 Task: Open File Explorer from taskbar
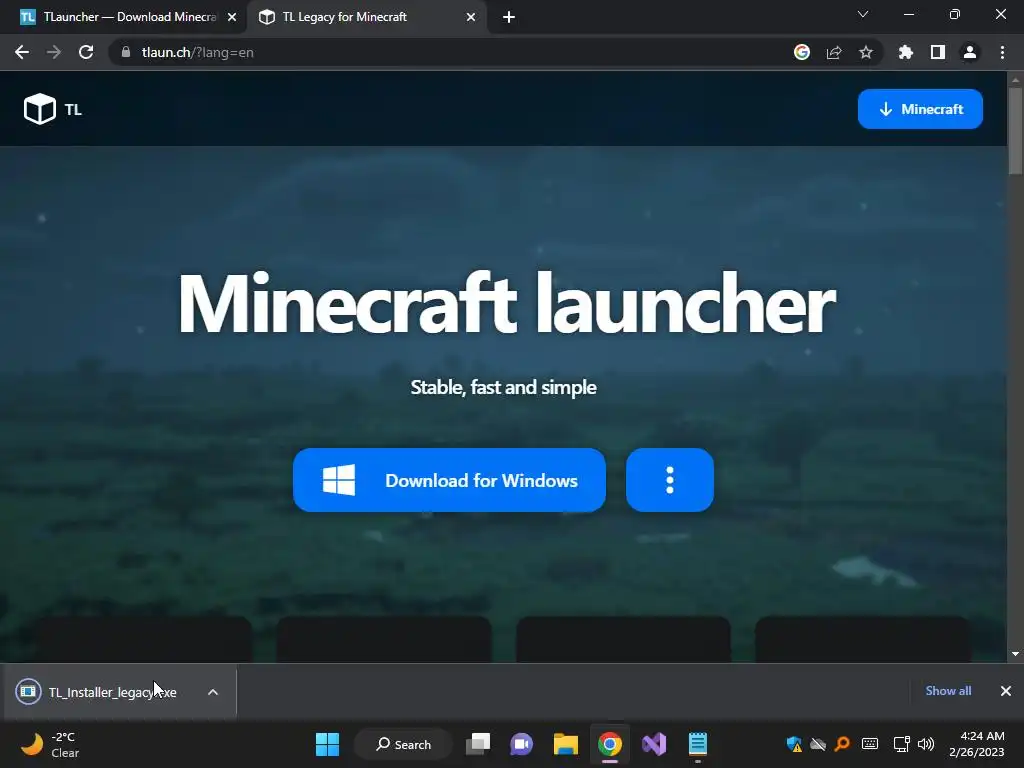point(566,744)
